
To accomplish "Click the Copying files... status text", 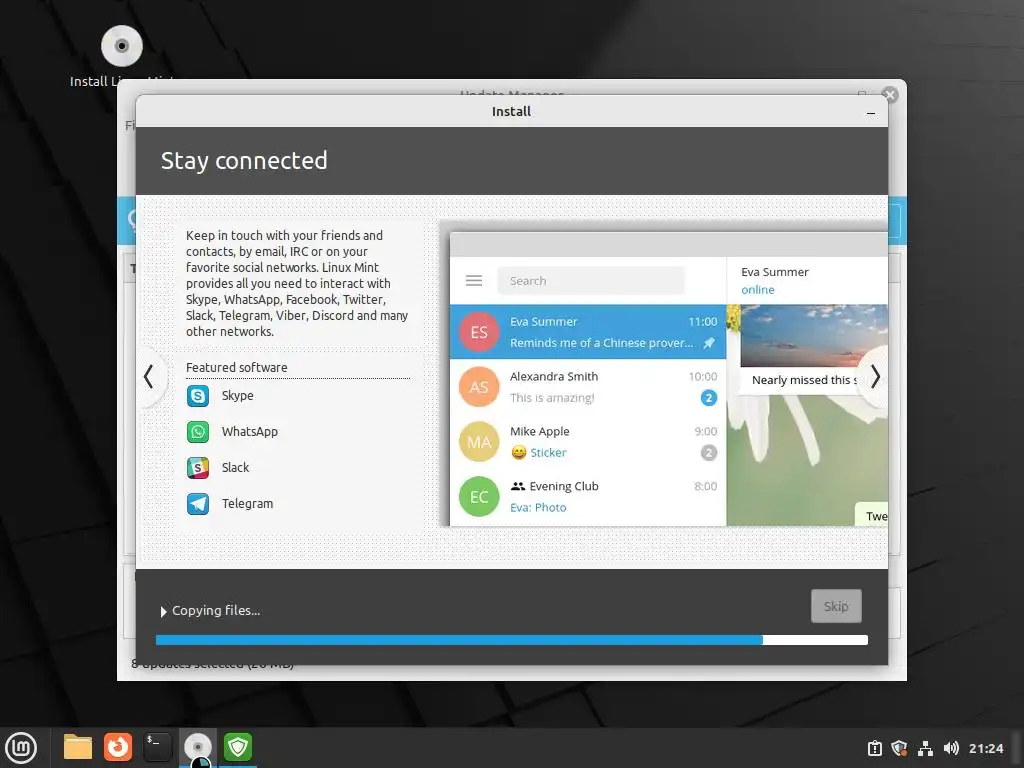I will click(x=216, y=611).
